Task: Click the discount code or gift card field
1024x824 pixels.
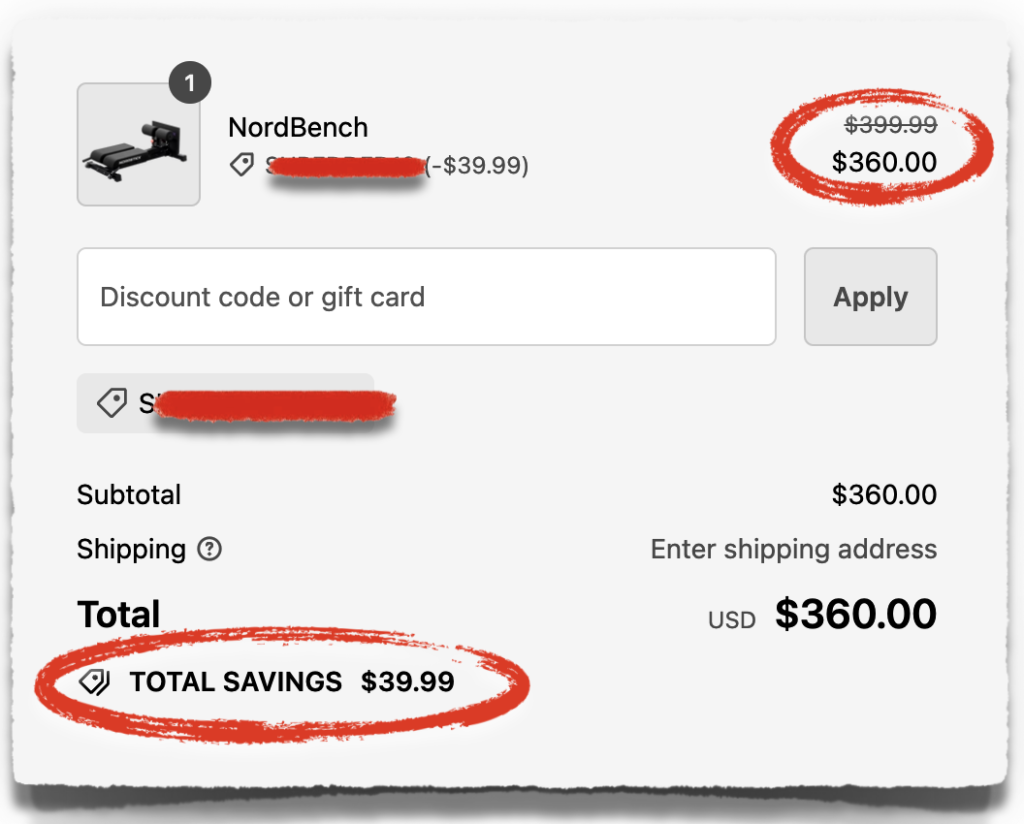Action: [427, 296]
